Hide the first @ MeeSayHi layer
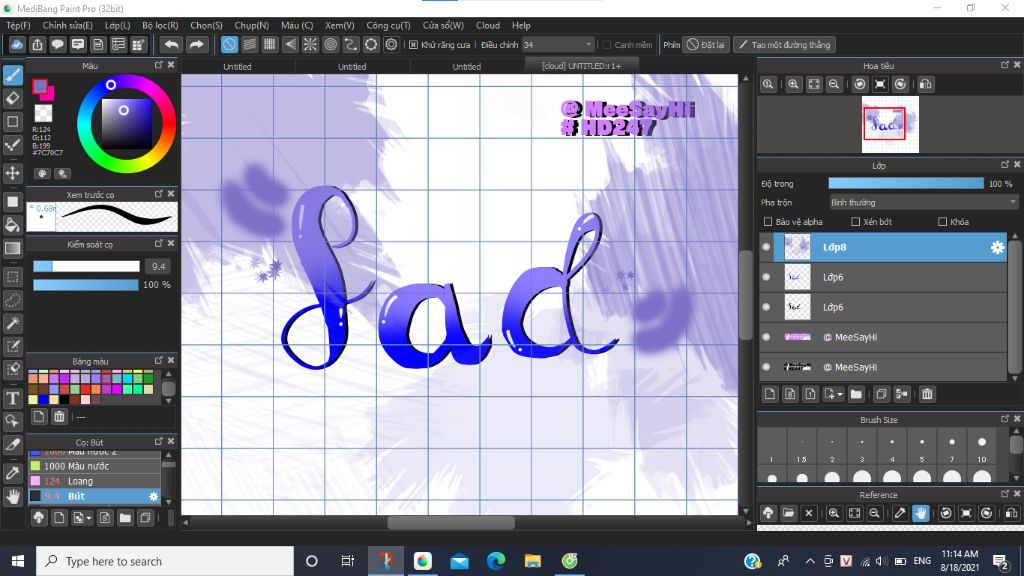 click(767, 338)
